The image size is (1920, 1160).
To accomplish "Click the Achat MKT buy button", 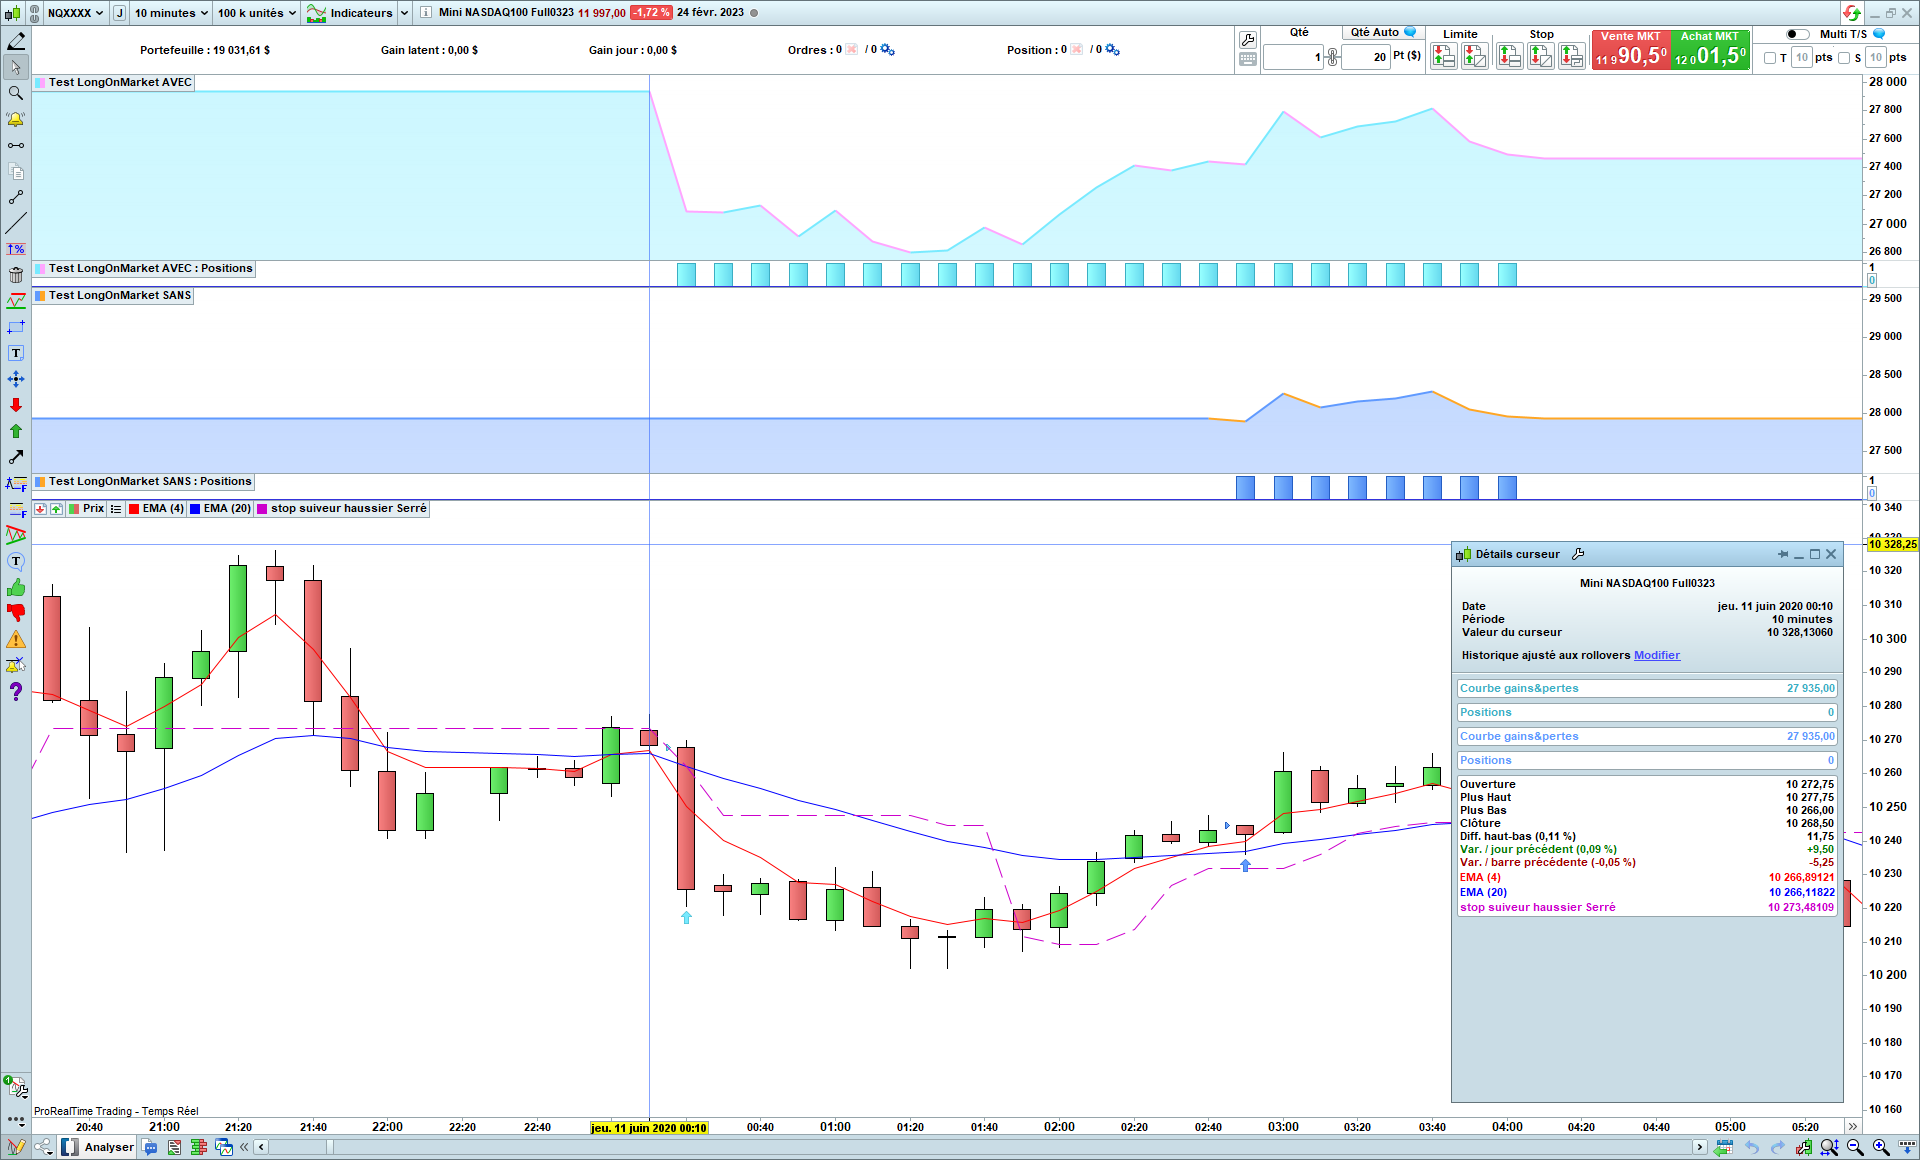I will [x=1711, y=50].
